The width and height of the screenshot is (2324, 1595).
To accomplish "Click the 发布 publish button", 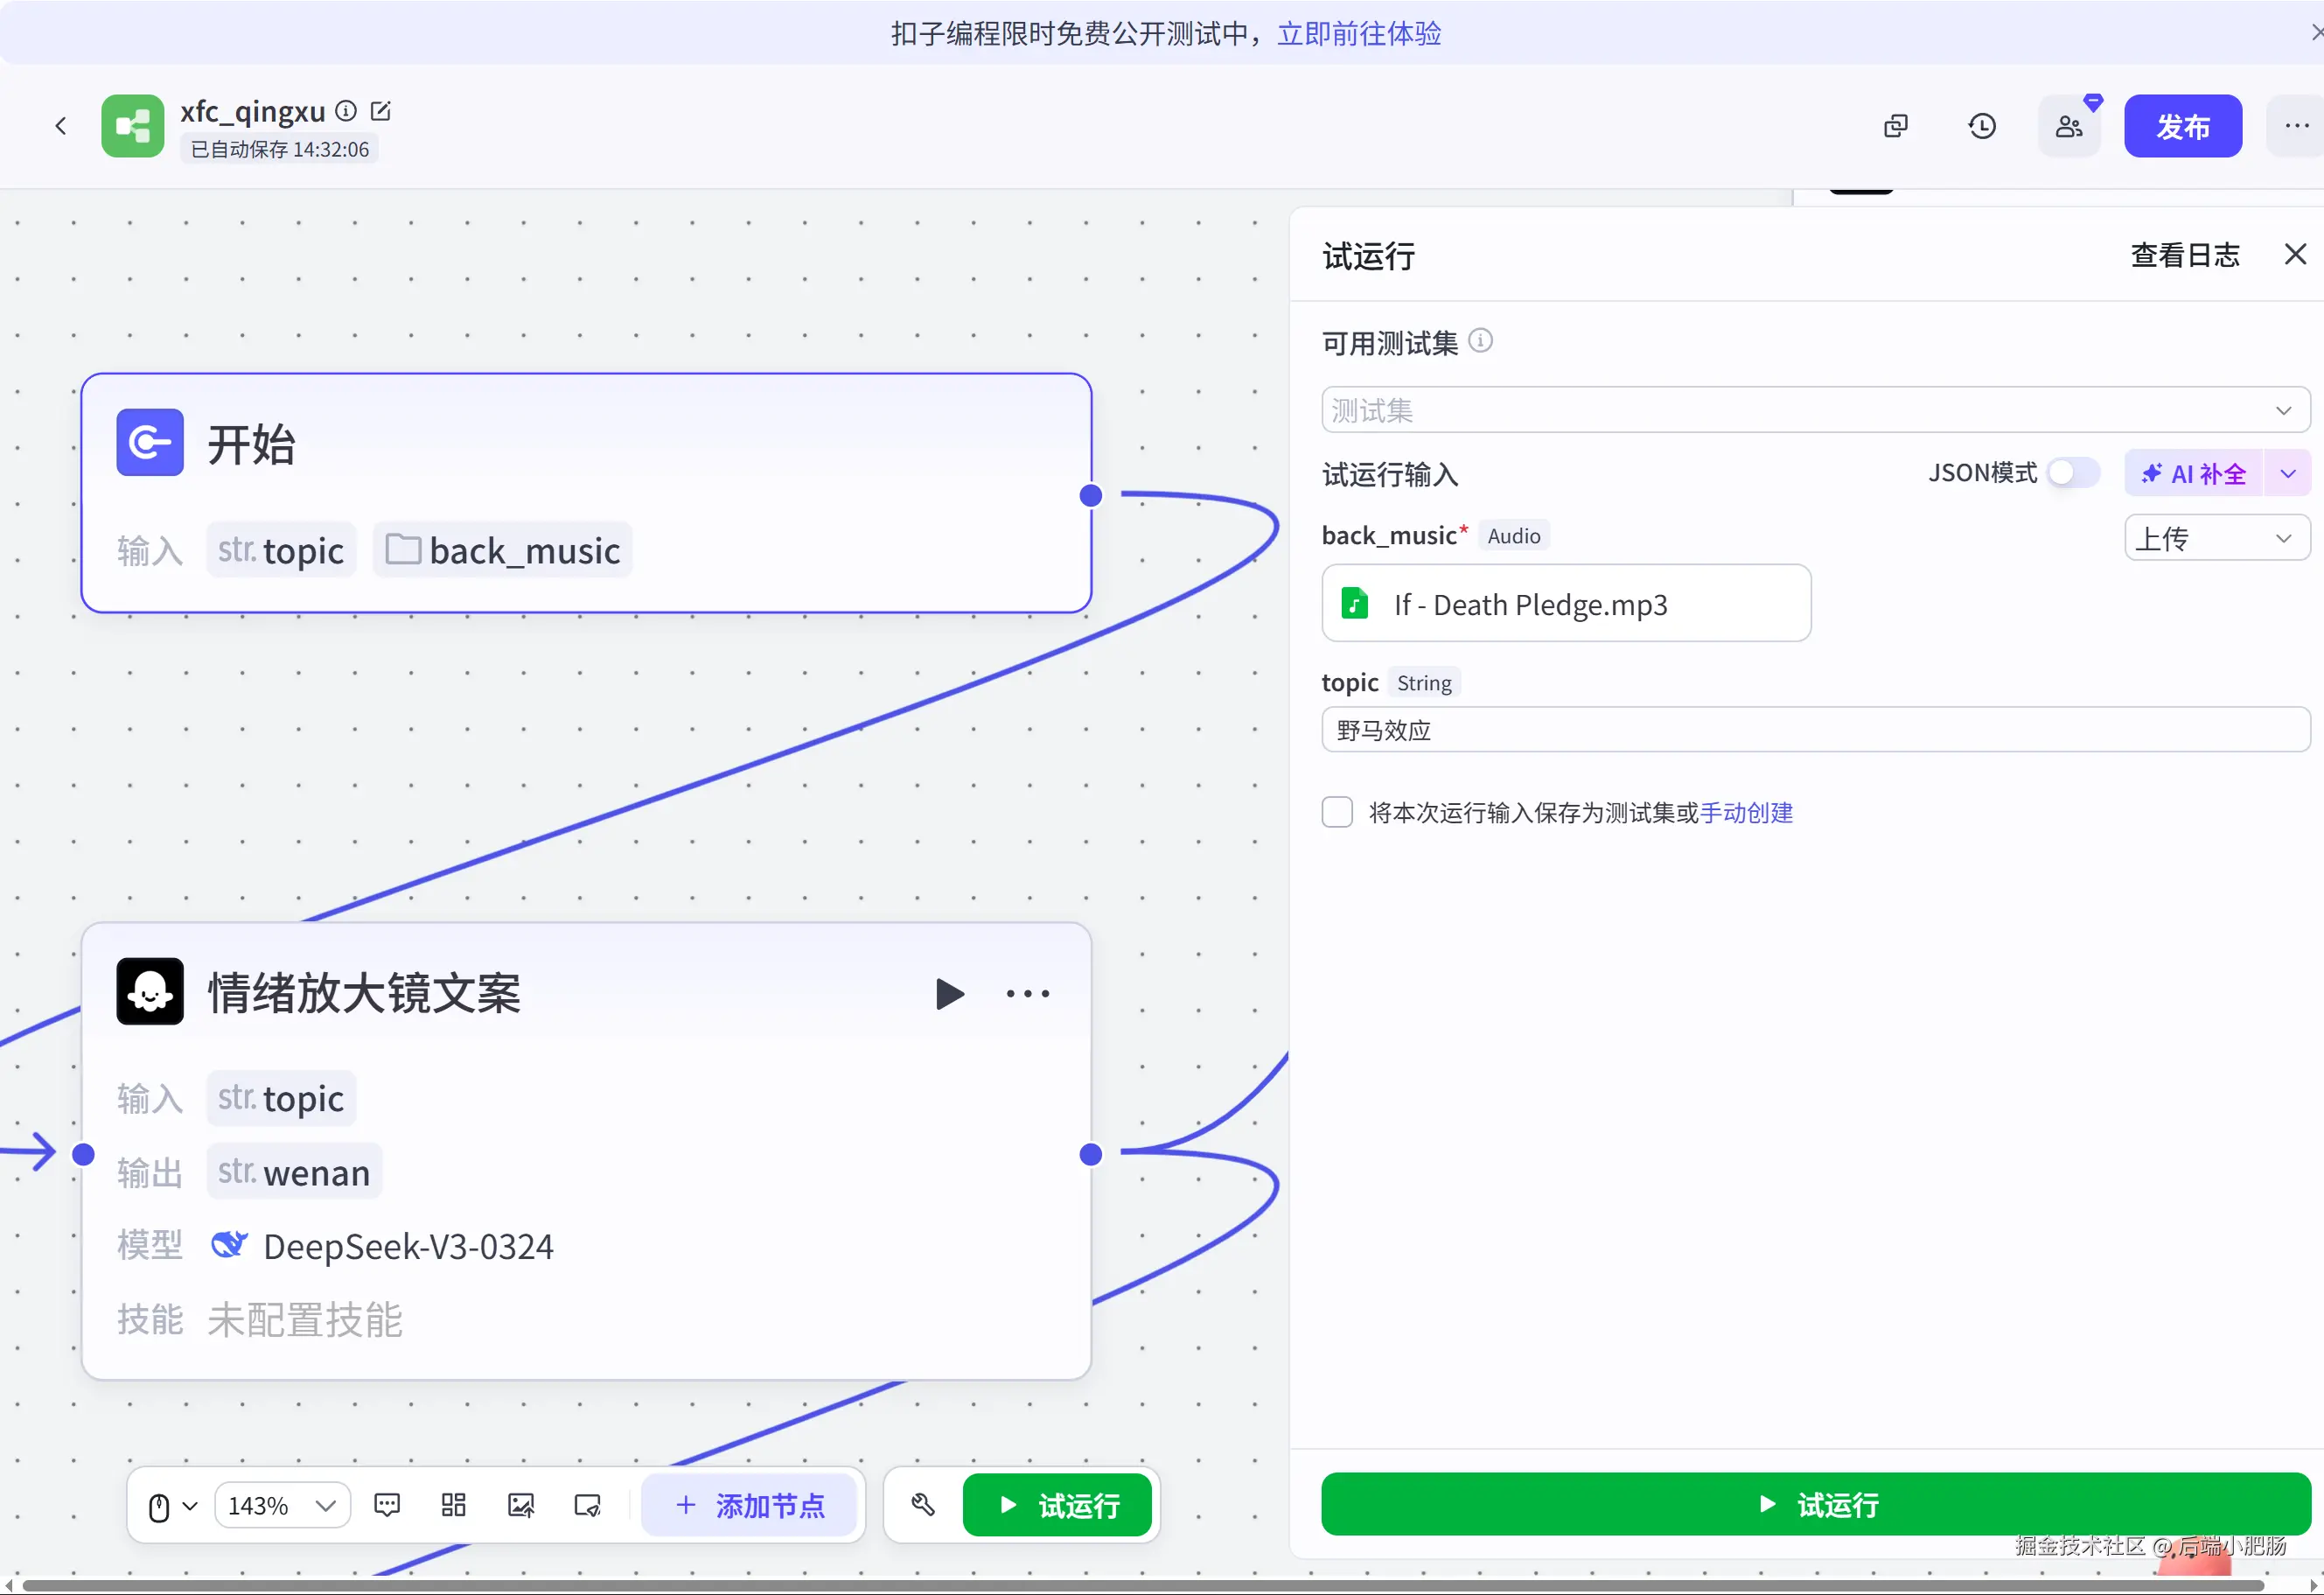I will tap(2182, 126).
